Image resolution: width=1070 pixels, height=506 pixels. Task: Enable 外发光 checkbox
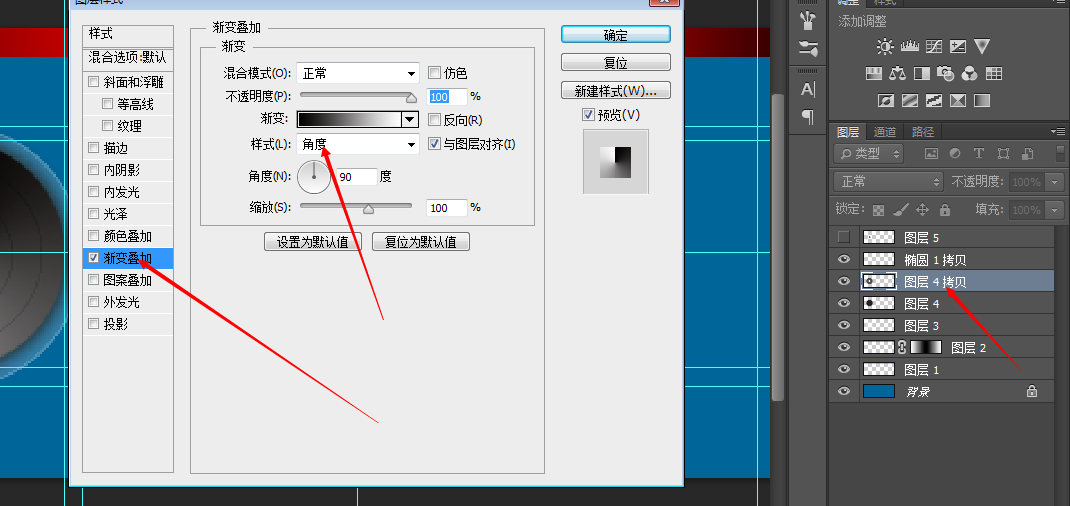(94, 302)
